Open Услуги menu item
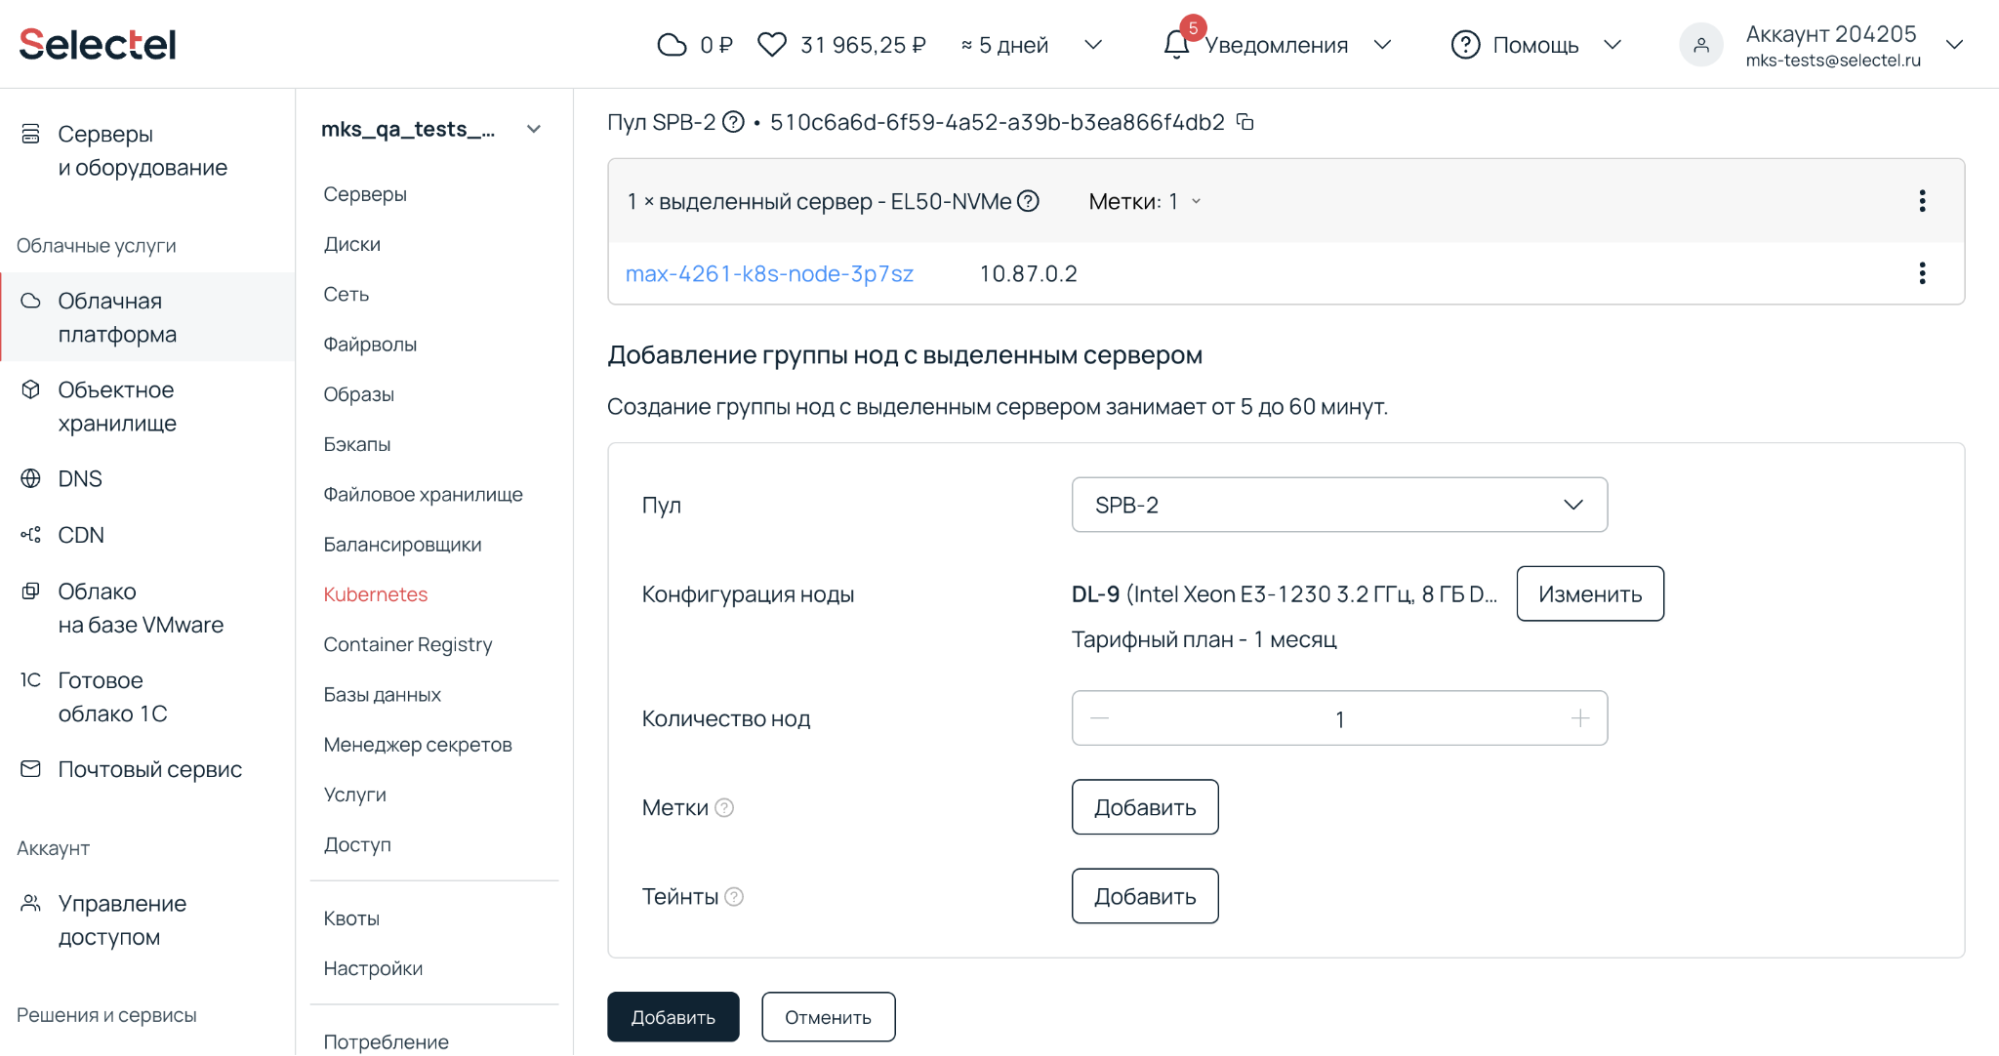Screen dimensions: 1999x1056 (355, 794)
